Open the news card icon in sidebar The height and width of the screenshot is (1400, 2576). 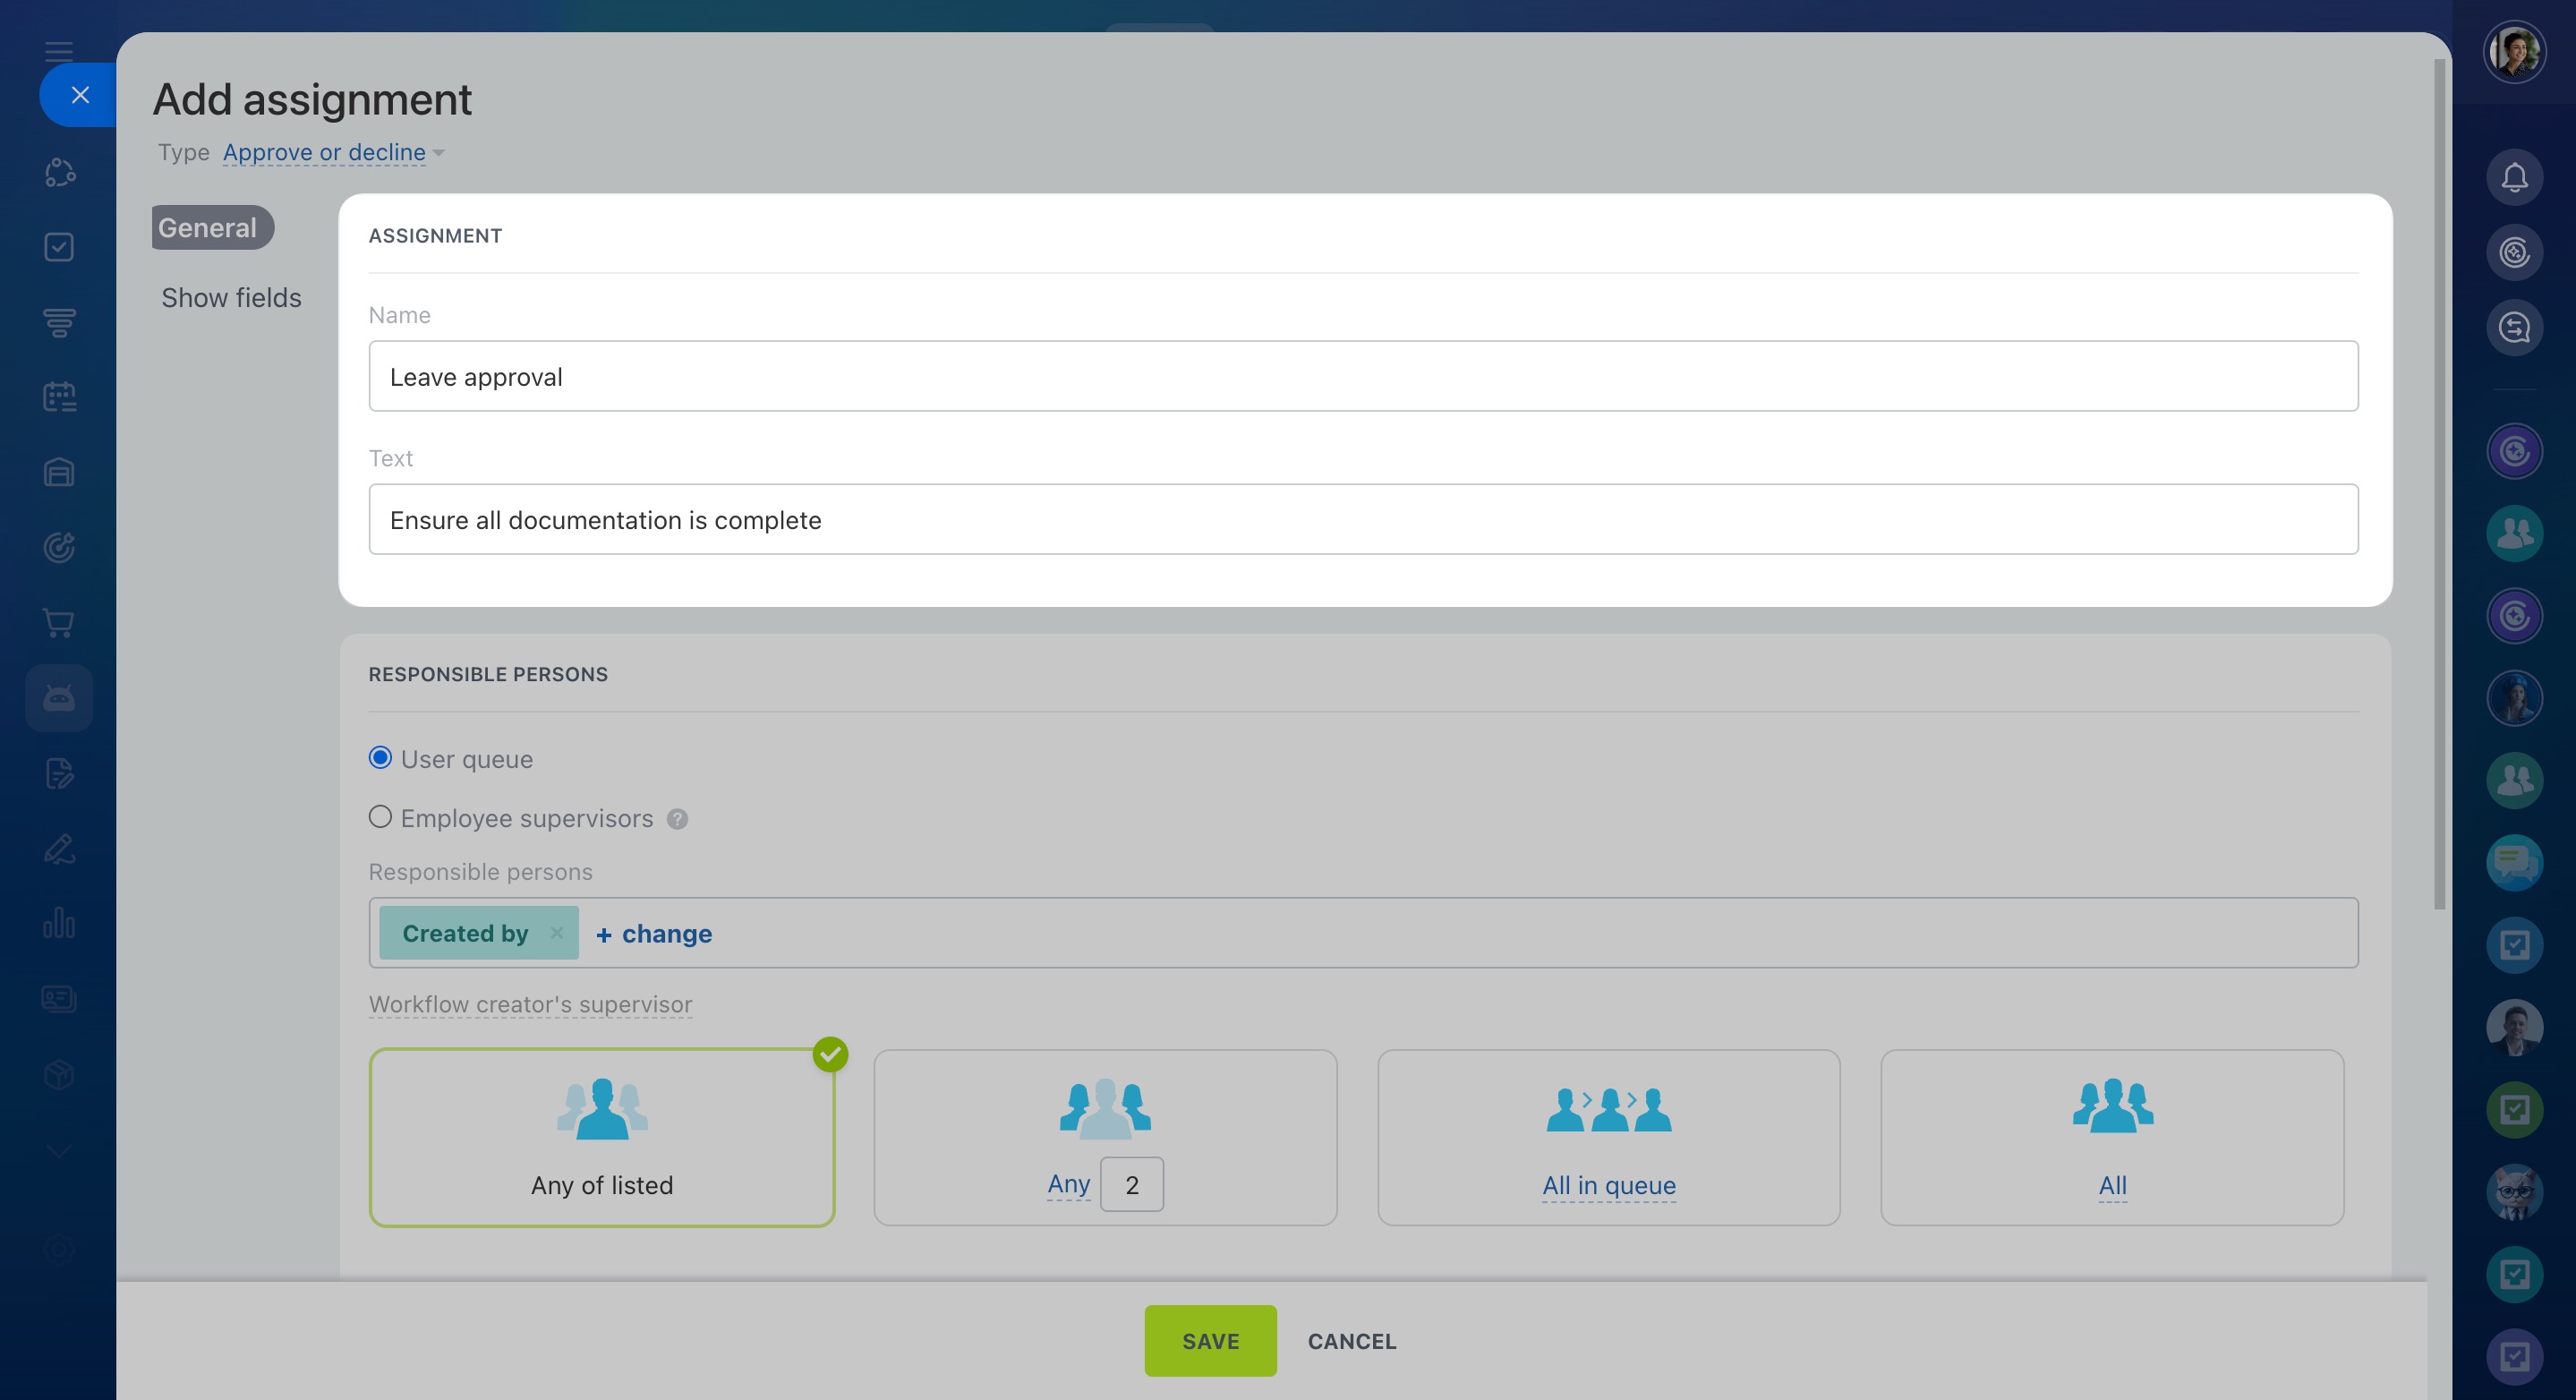click(59, 999)
